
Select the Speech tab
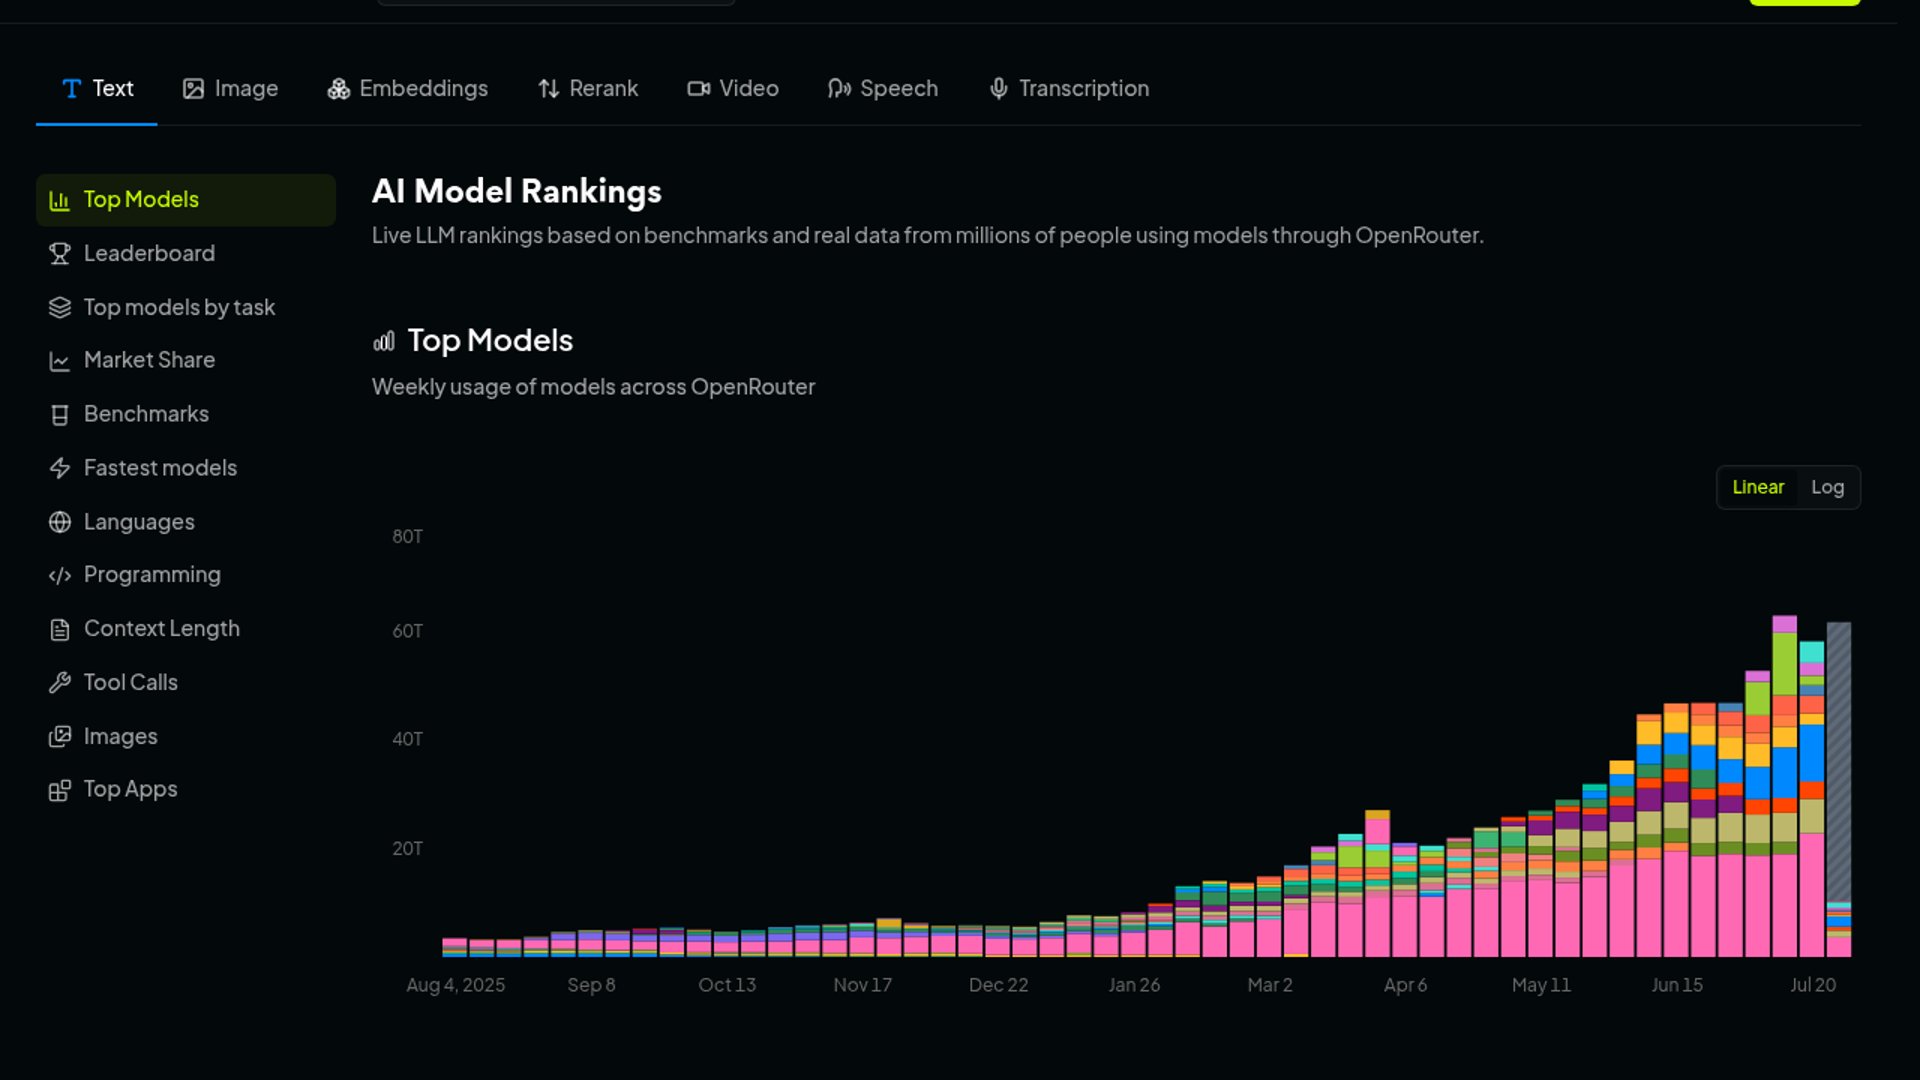(x=883, y=89)
